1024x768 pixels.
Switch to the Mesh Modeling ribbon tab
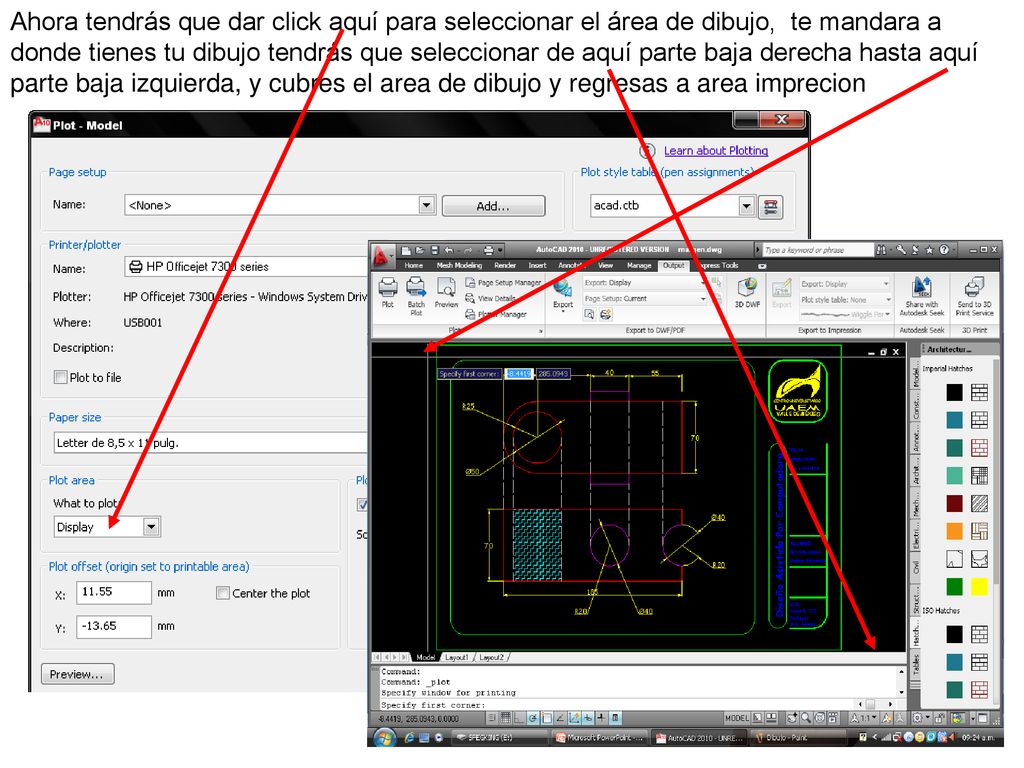459,265
